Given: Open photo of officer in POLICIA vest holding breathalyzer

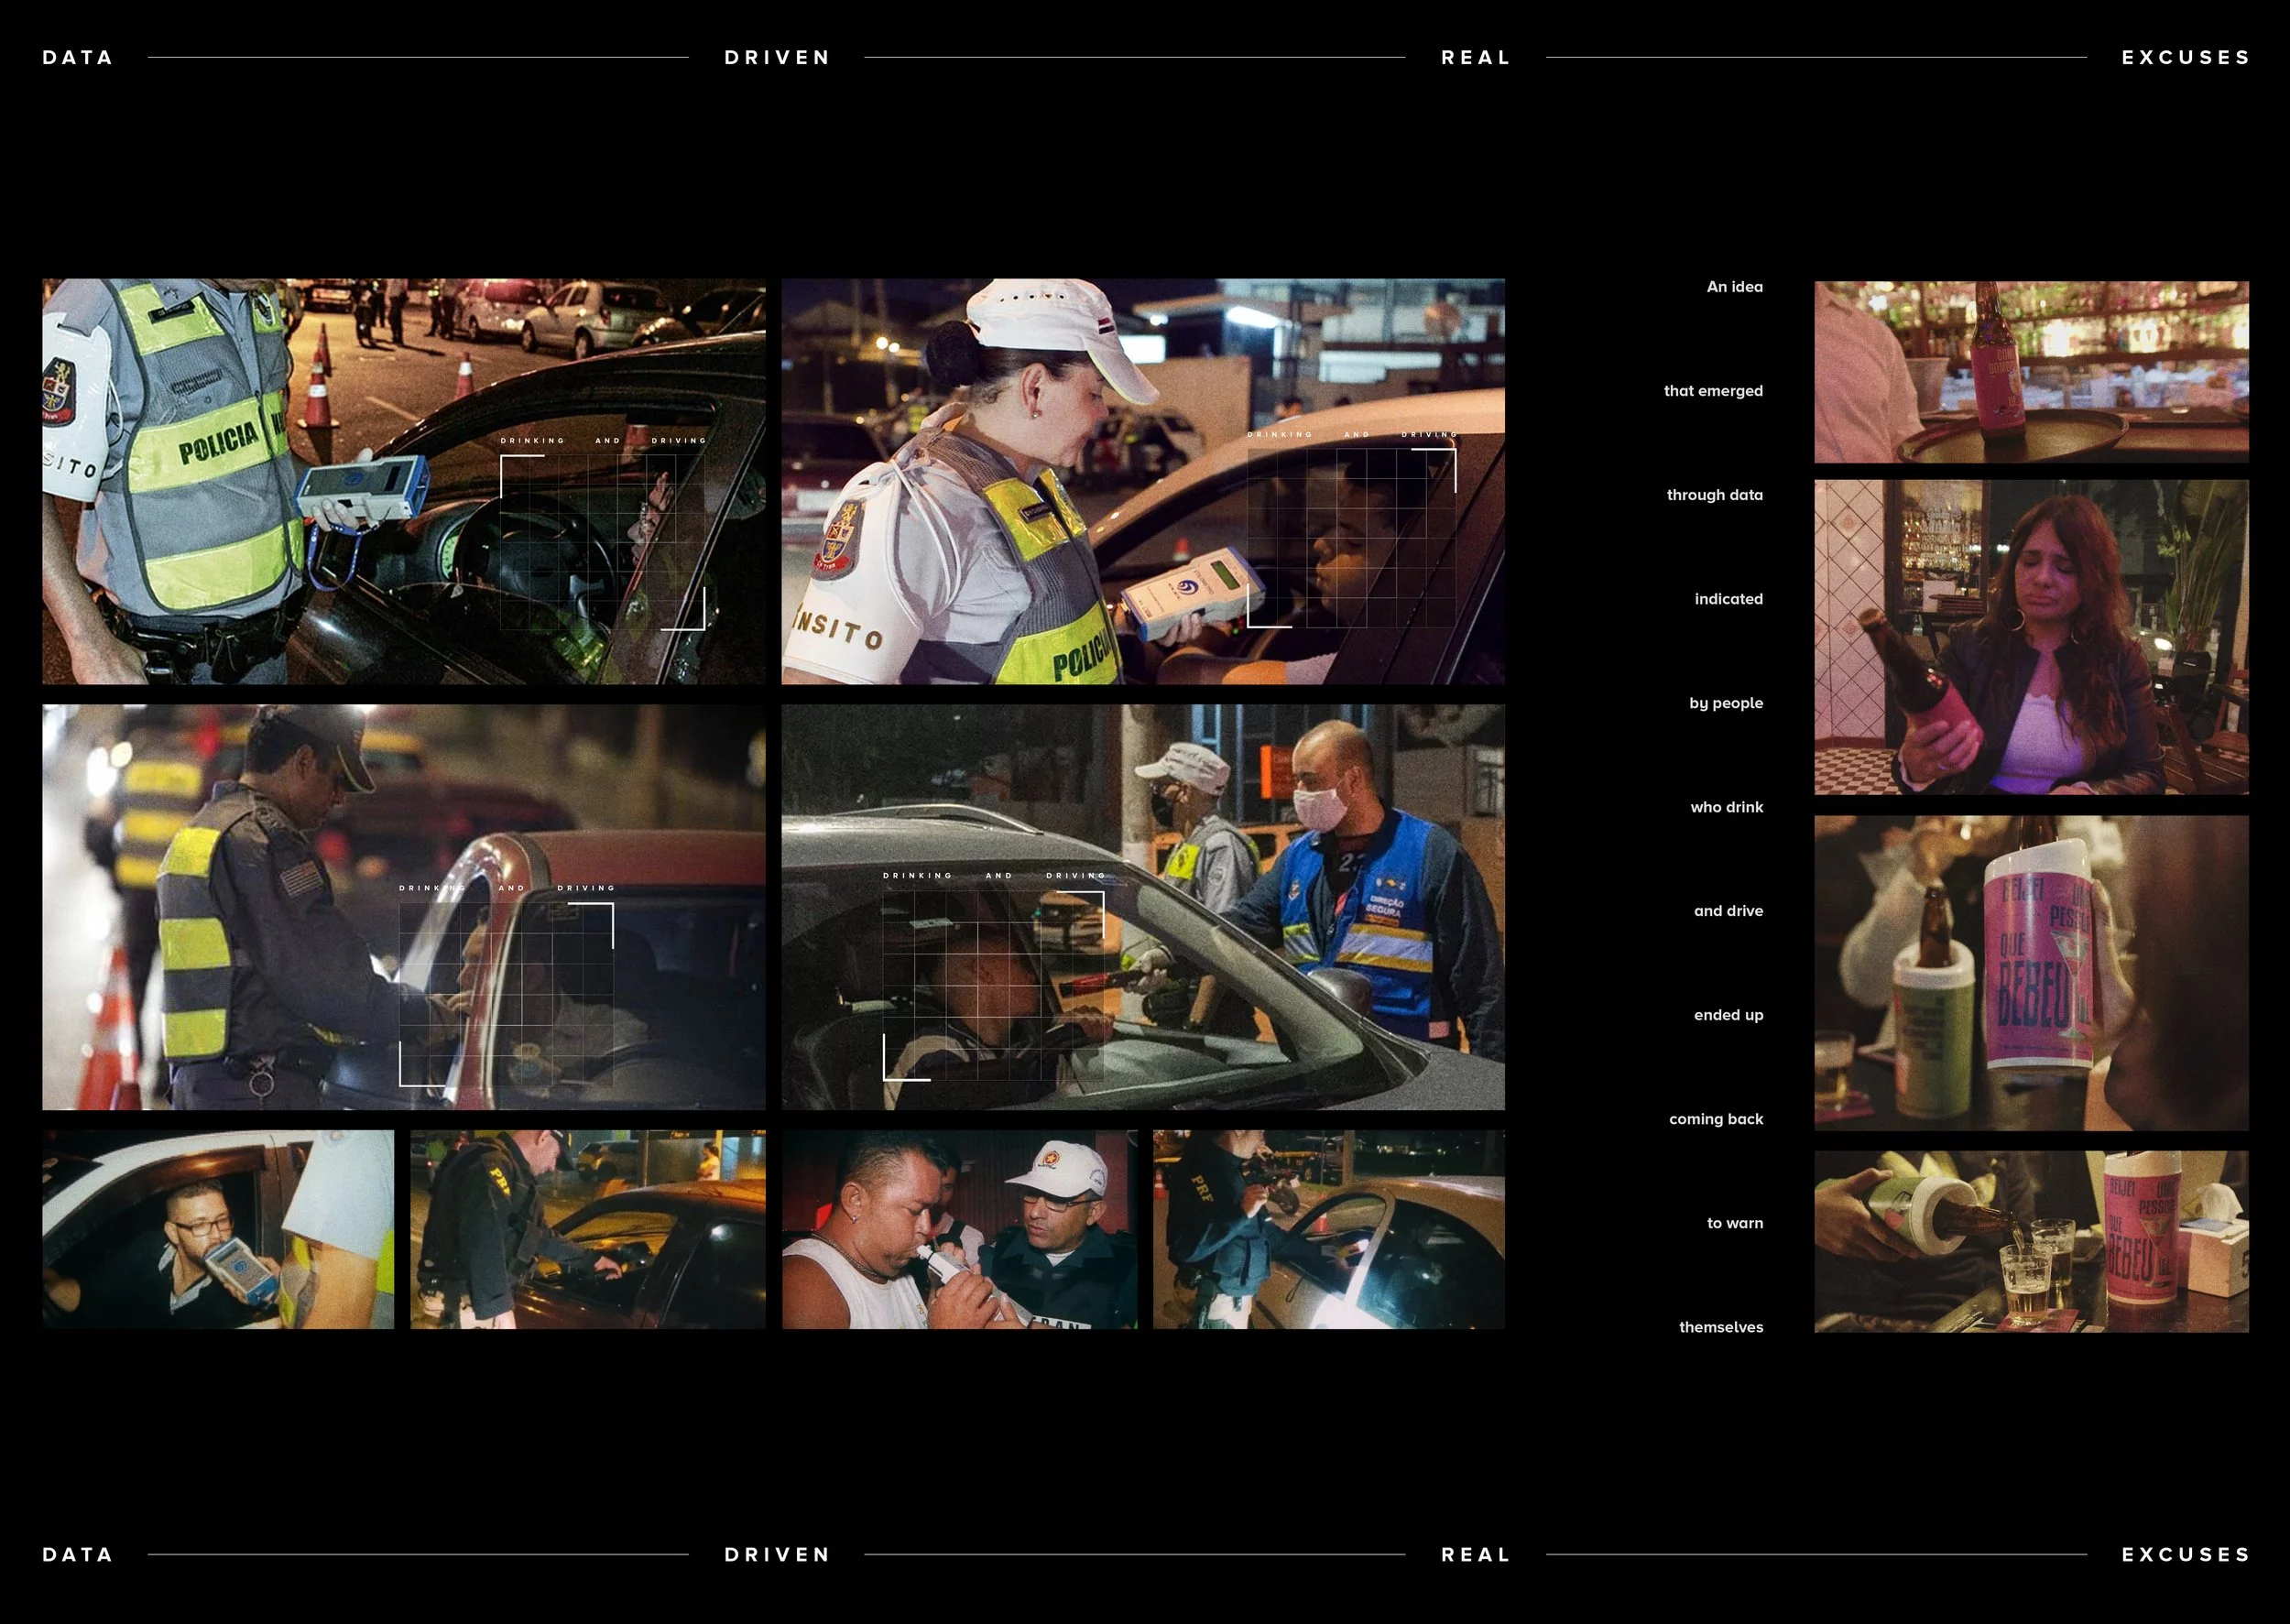Looking at the screenshot, I should pyautogui.click(x=404, y=481).
